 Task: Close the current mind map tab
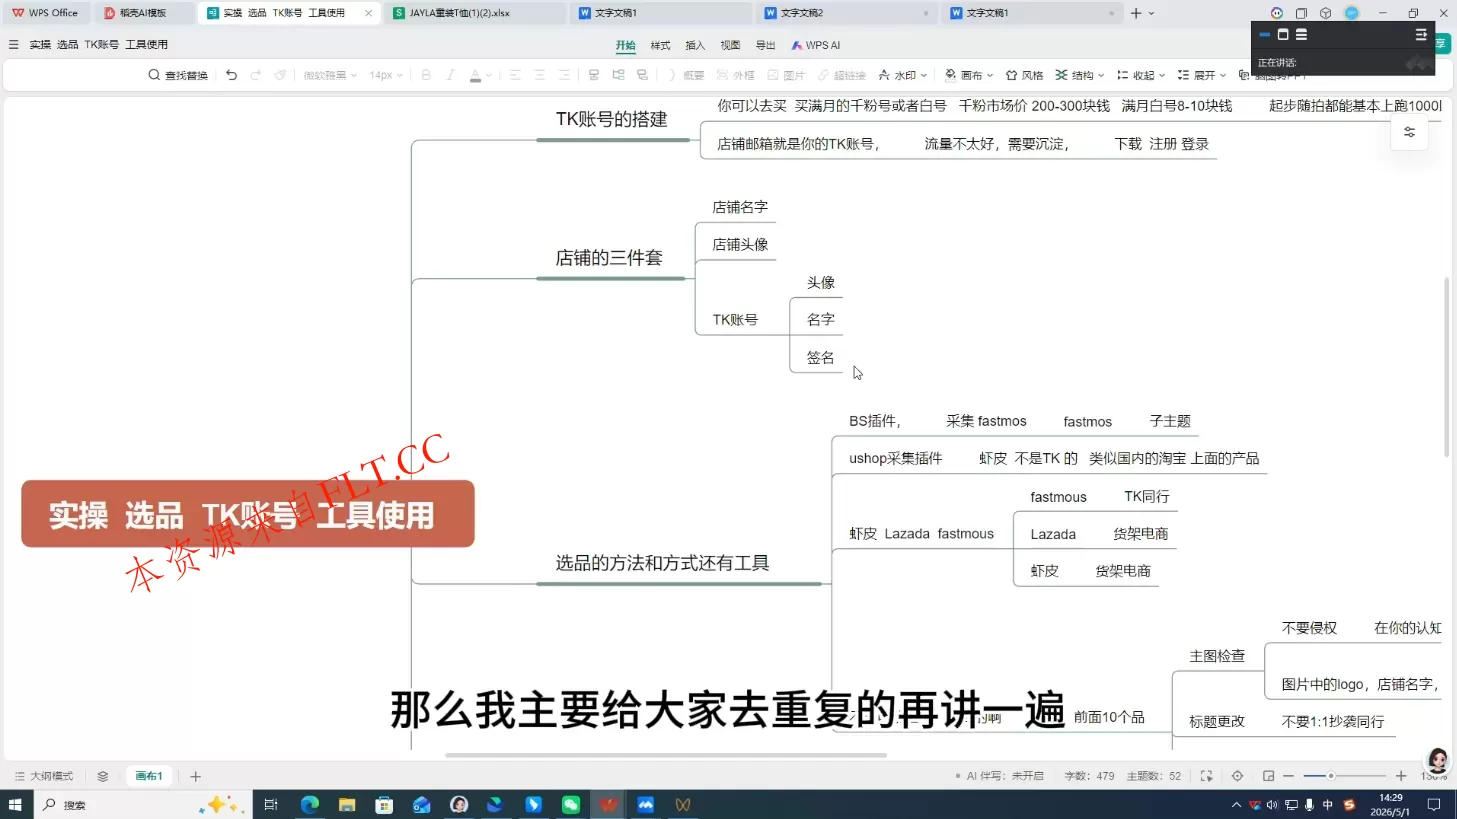click(x=369, y=13)
